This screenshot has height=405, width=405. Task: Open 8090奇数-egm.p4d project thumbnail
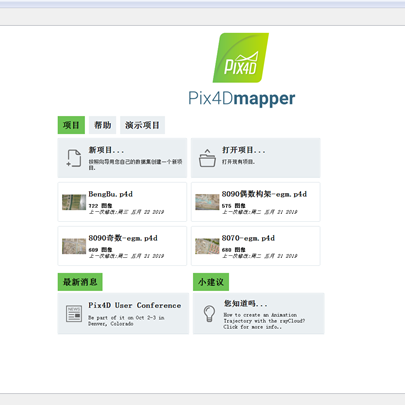[74, 246]
